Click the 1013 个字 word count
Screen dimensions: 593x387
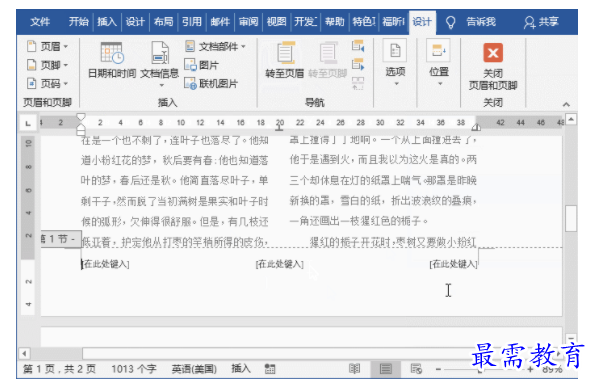point(134,369)
